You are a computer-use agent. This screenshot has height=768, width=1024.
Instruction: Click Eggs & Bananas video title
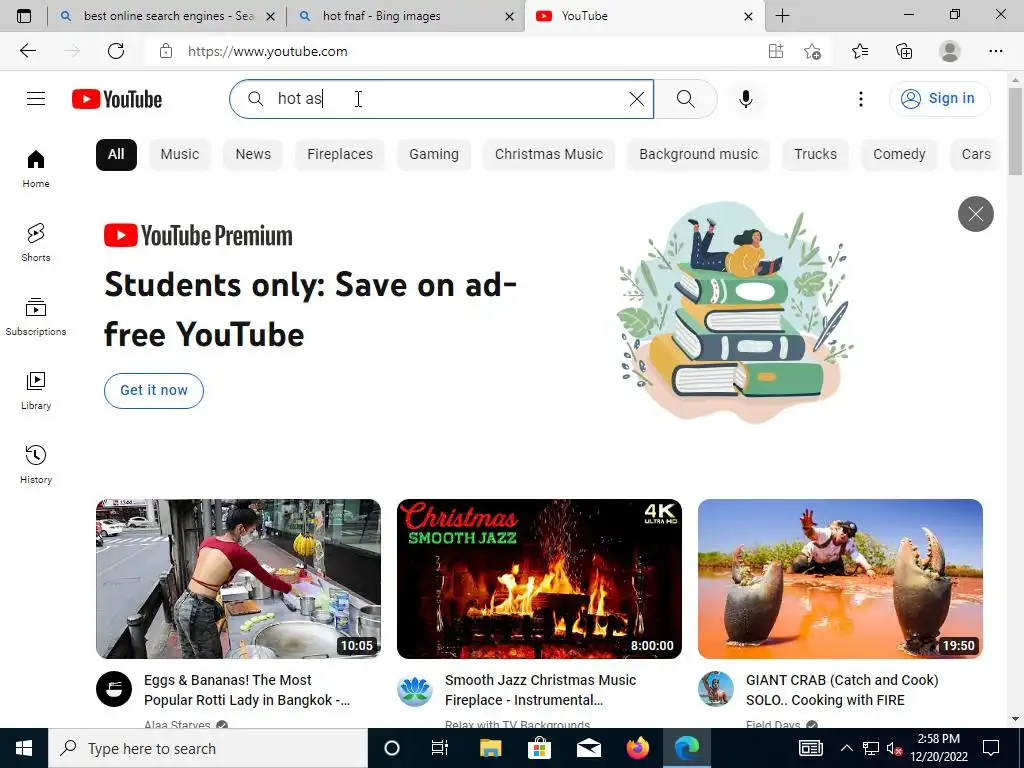(x=247, y=690)
